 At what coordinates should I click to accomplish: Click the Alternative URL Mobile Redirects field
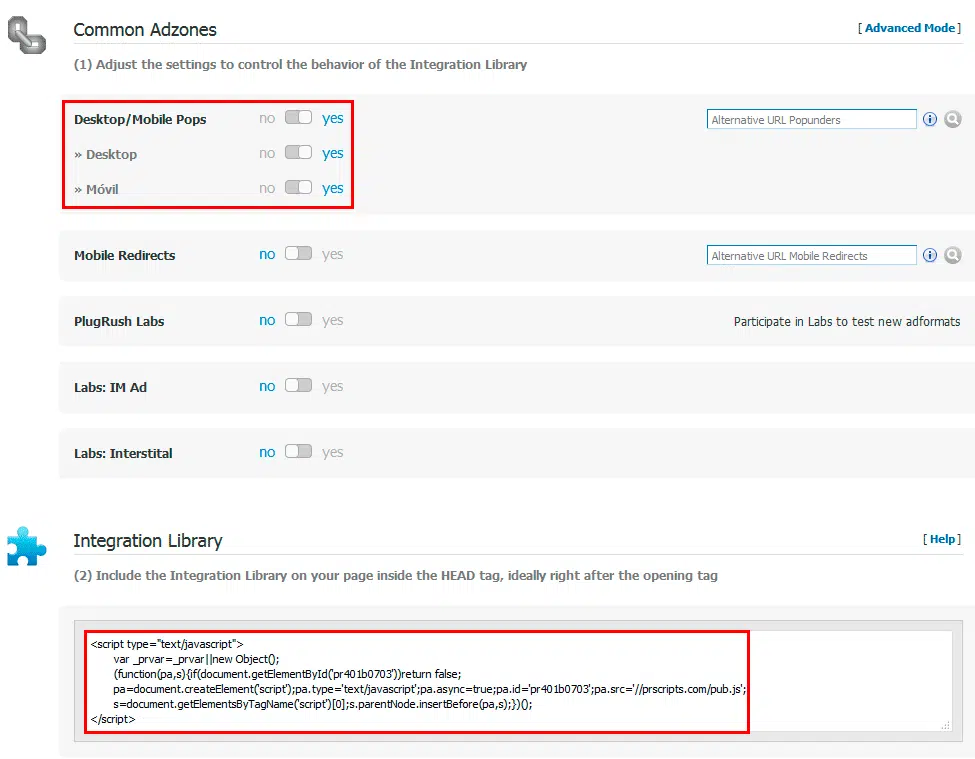(811, 255)
